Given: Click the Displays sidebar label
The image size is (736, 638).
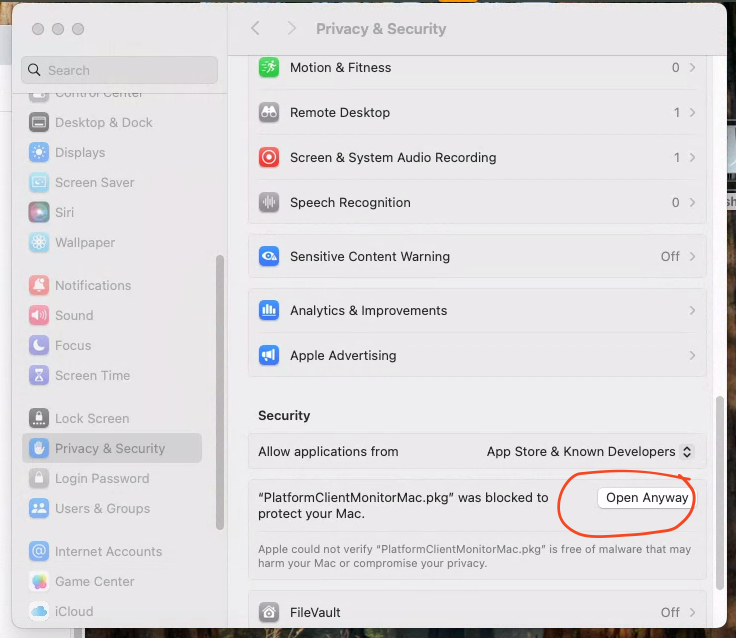Looking at the screenshot, I should pyautogui.click(x=80, y=153).
